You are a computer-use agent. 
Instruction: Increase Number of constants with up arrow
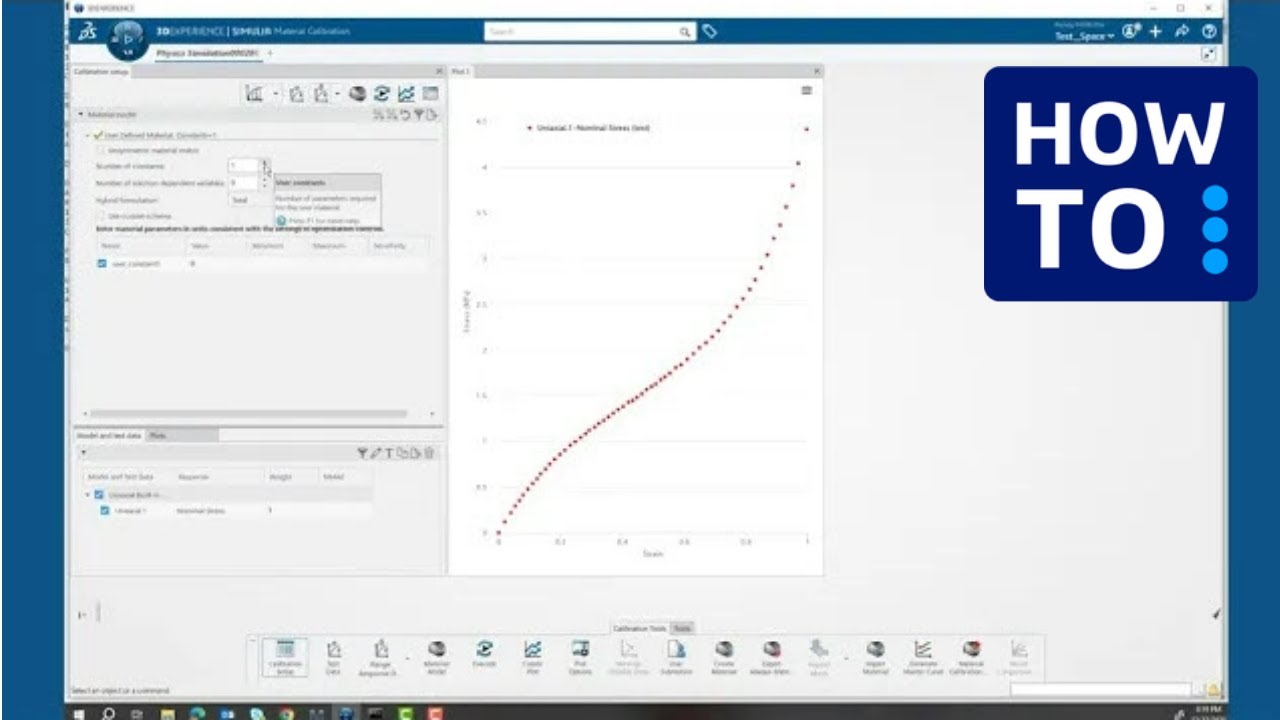(x=265, y=162)
